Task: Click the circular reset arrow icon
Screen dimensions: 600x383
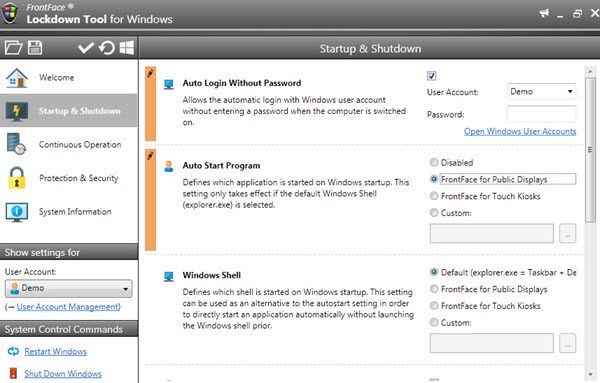Action: 107,48
